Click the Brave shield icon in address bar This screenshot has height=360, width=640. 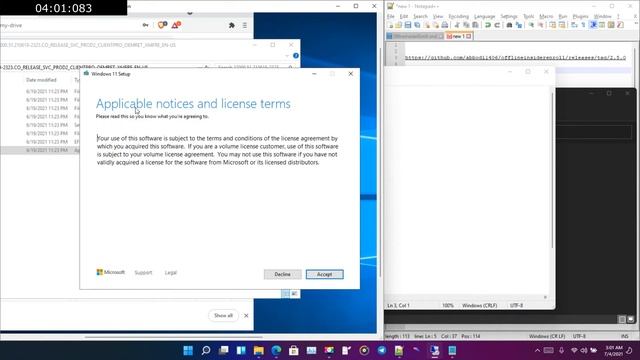(162, 25)
